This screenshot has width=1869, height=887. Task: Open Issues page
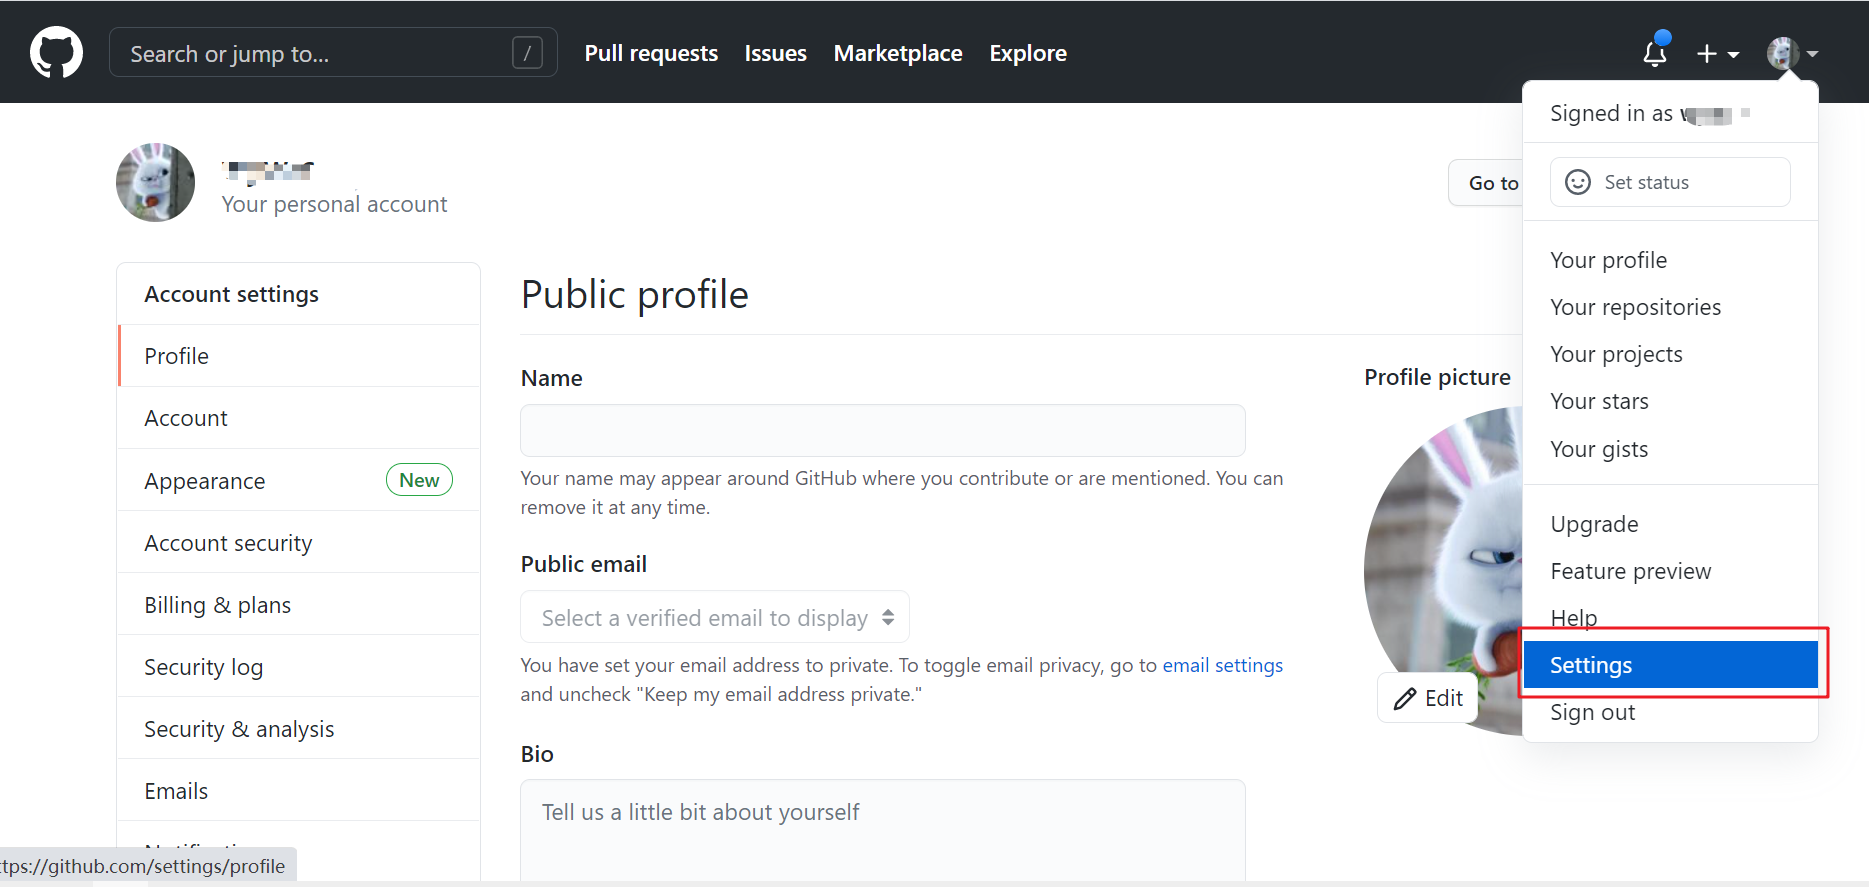(775, 53)
